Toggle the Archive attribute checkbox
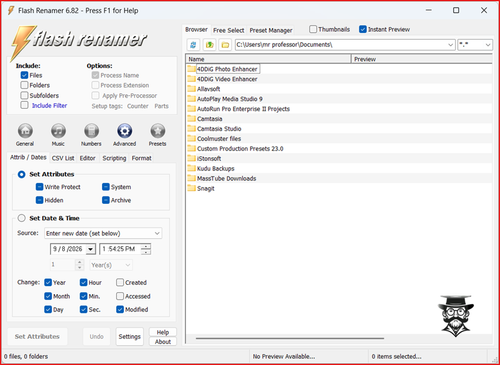500x365 pixels. [x=106, y=200]
